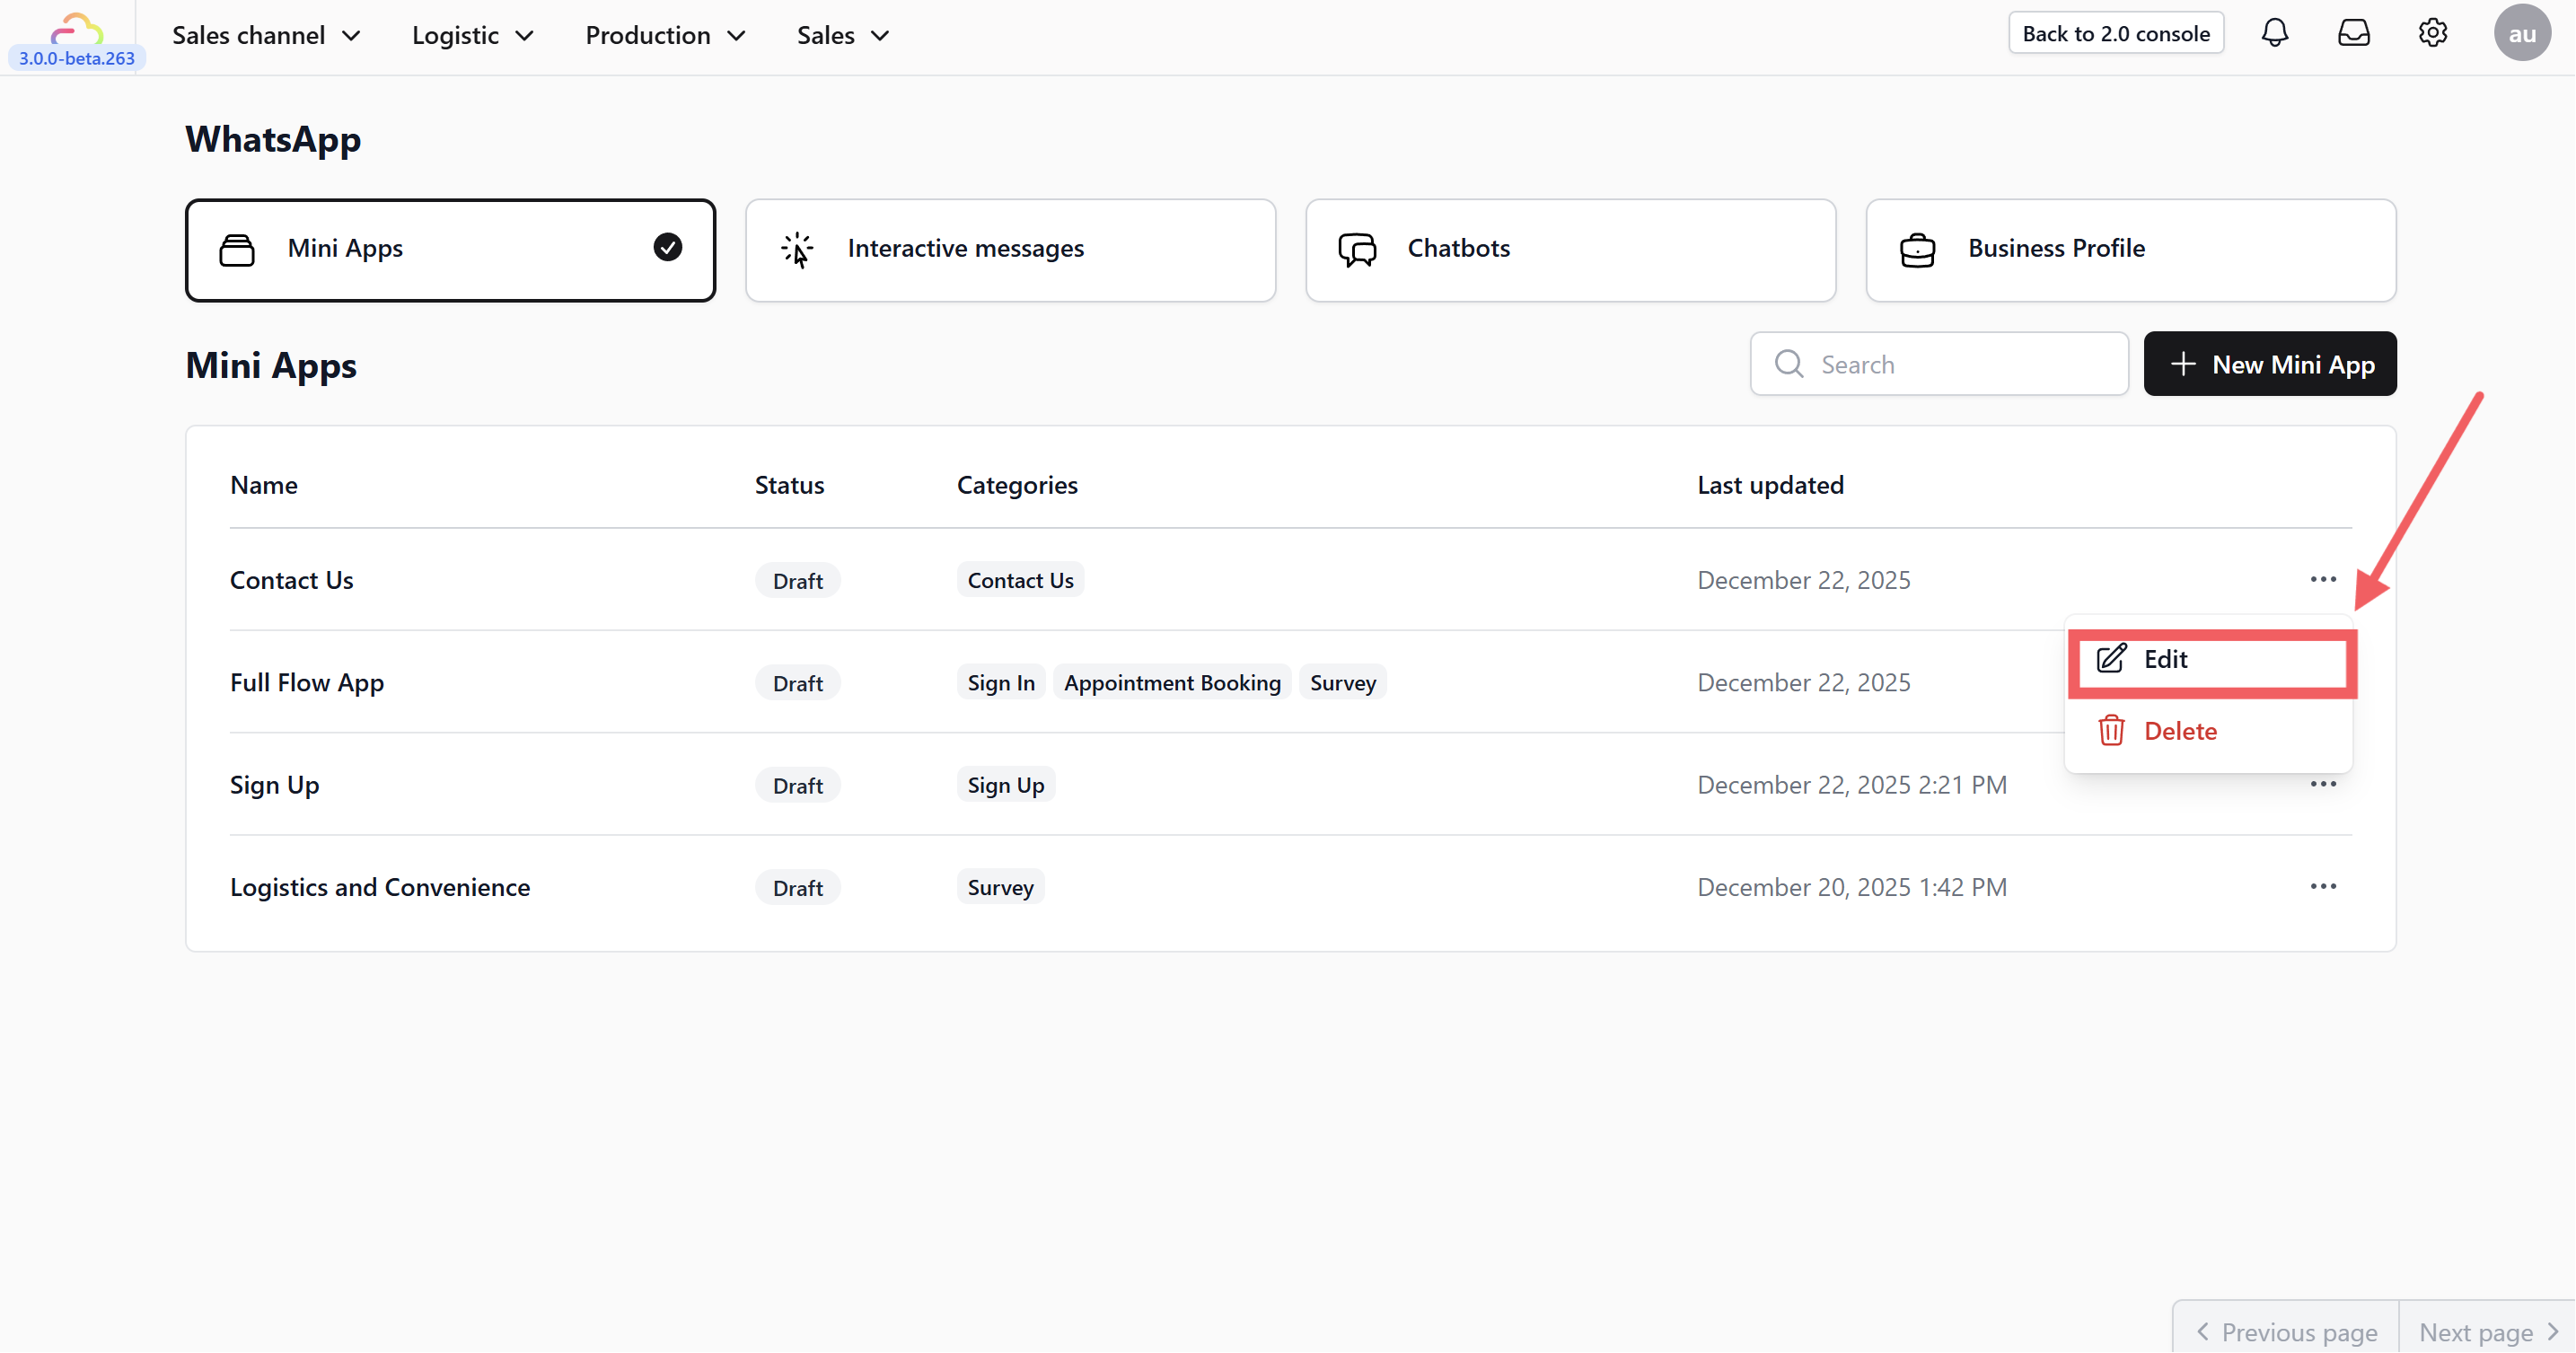Image resolution: width=2576 pixels, height=1353 pixels.
Task: Create a New Mini App
Action: (2269, 364)
